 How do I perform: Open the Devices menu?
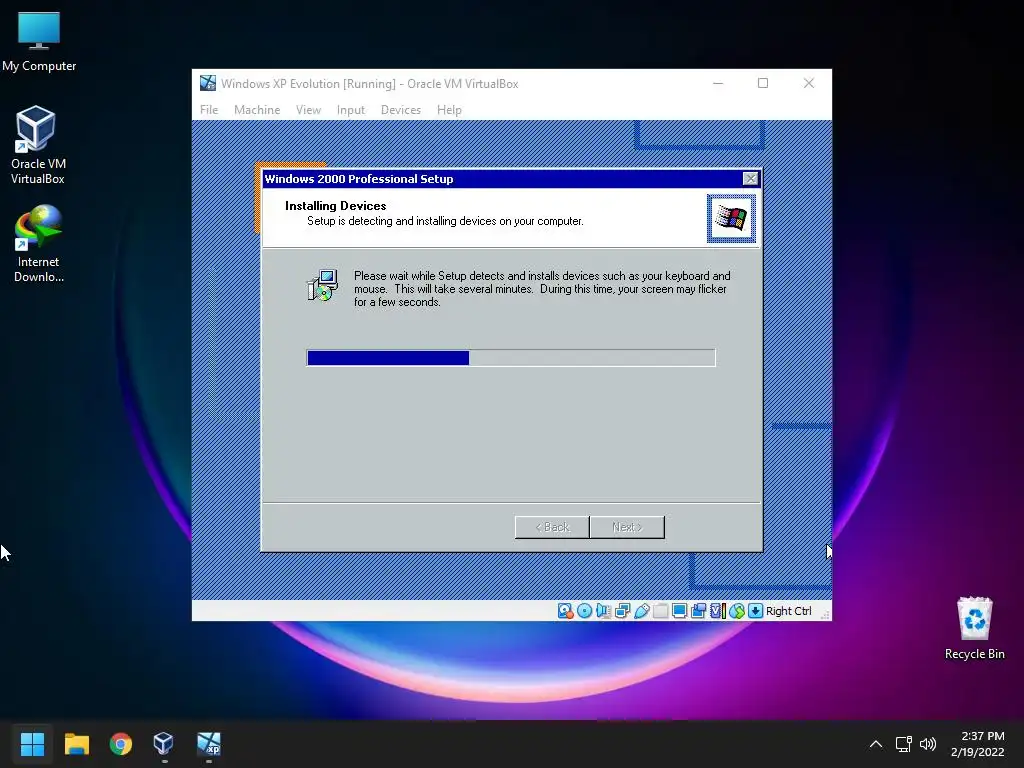pos(400,110)
